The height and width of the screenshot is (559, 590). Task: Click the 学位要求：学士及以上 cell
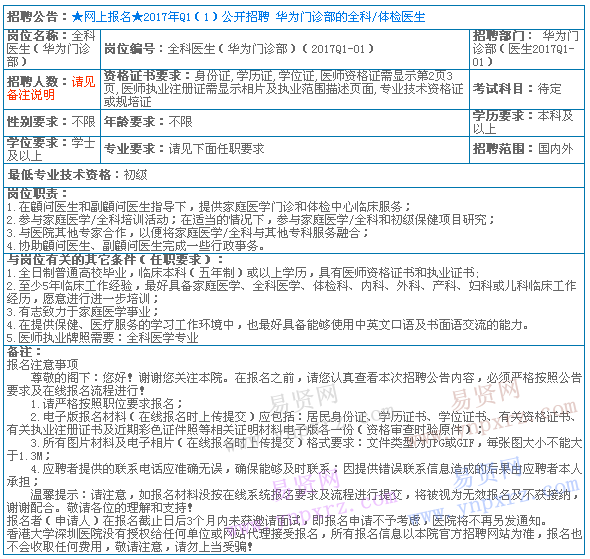[x=52, y=149]
